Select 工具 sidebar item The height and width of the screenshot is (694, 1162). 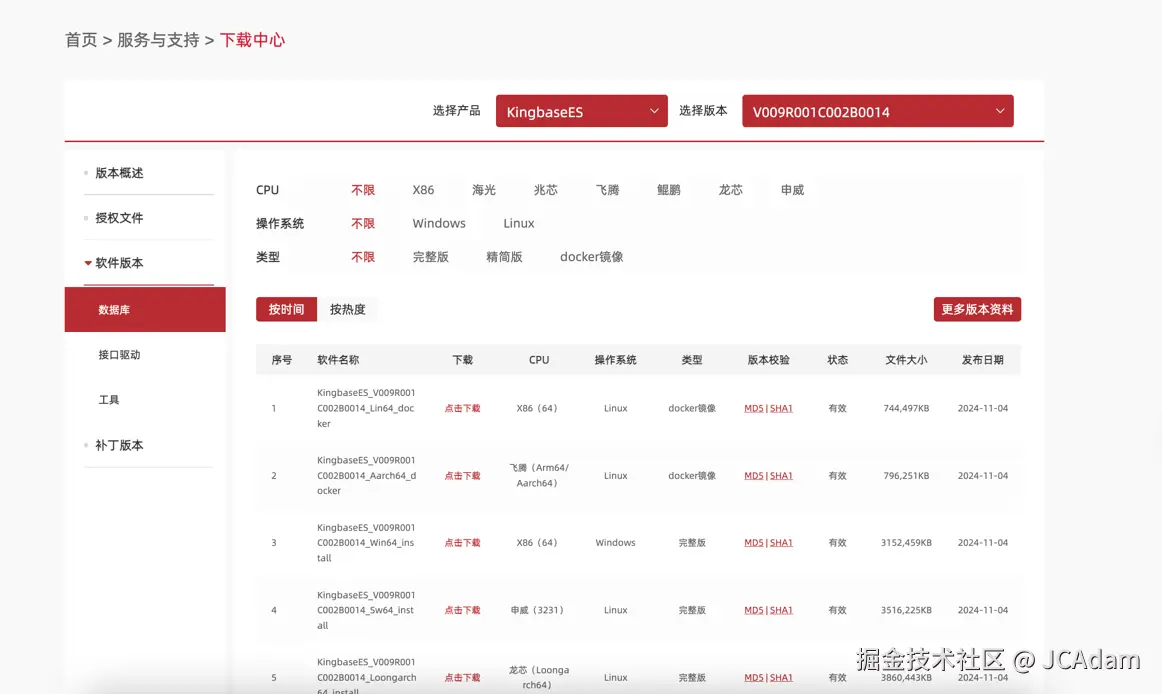pyautogui.click(x=108, y=400)
